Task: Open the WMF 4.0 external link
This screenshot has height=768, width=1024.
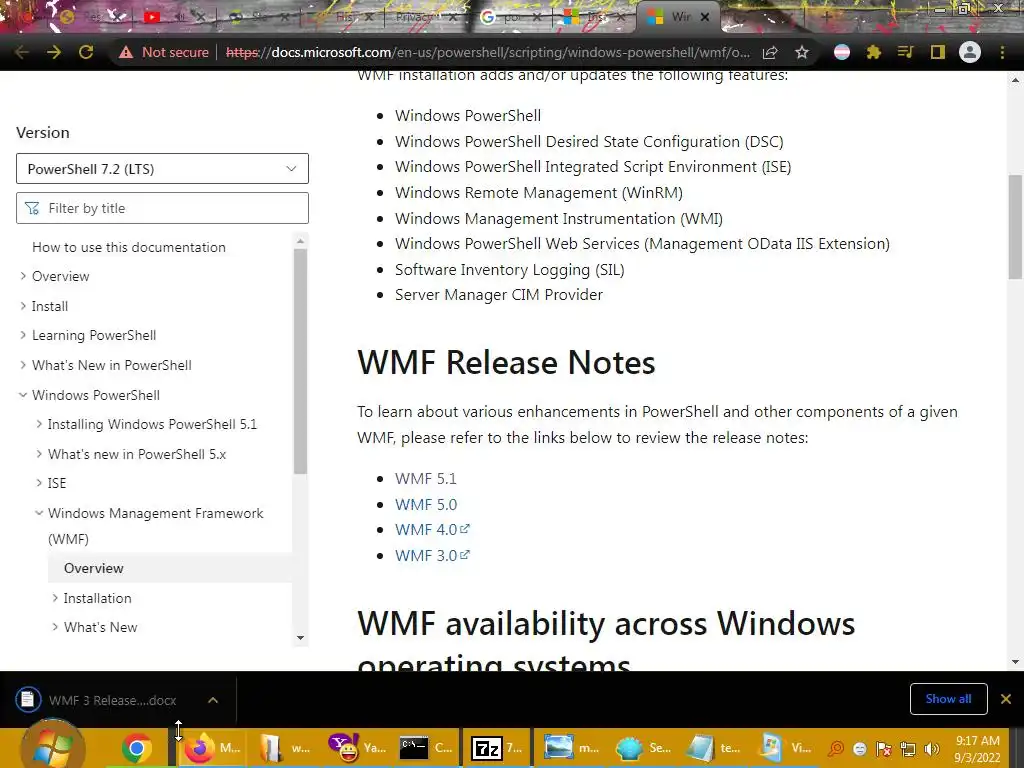Action: click(432, 530)
